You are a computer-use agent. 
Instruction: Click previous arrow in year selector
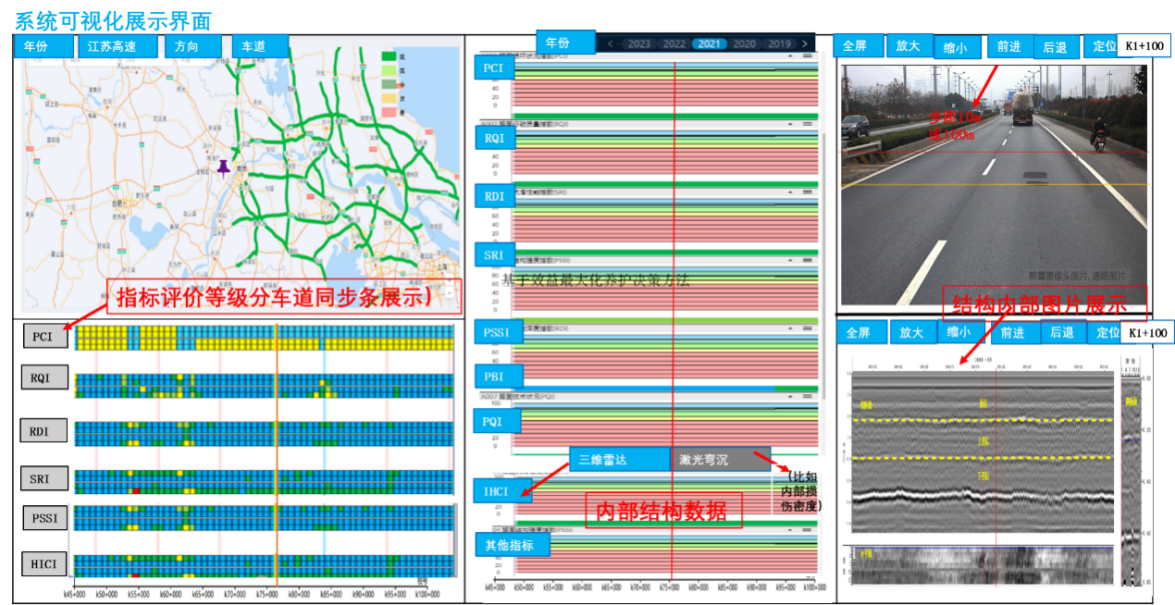click(x=610, y=44)
